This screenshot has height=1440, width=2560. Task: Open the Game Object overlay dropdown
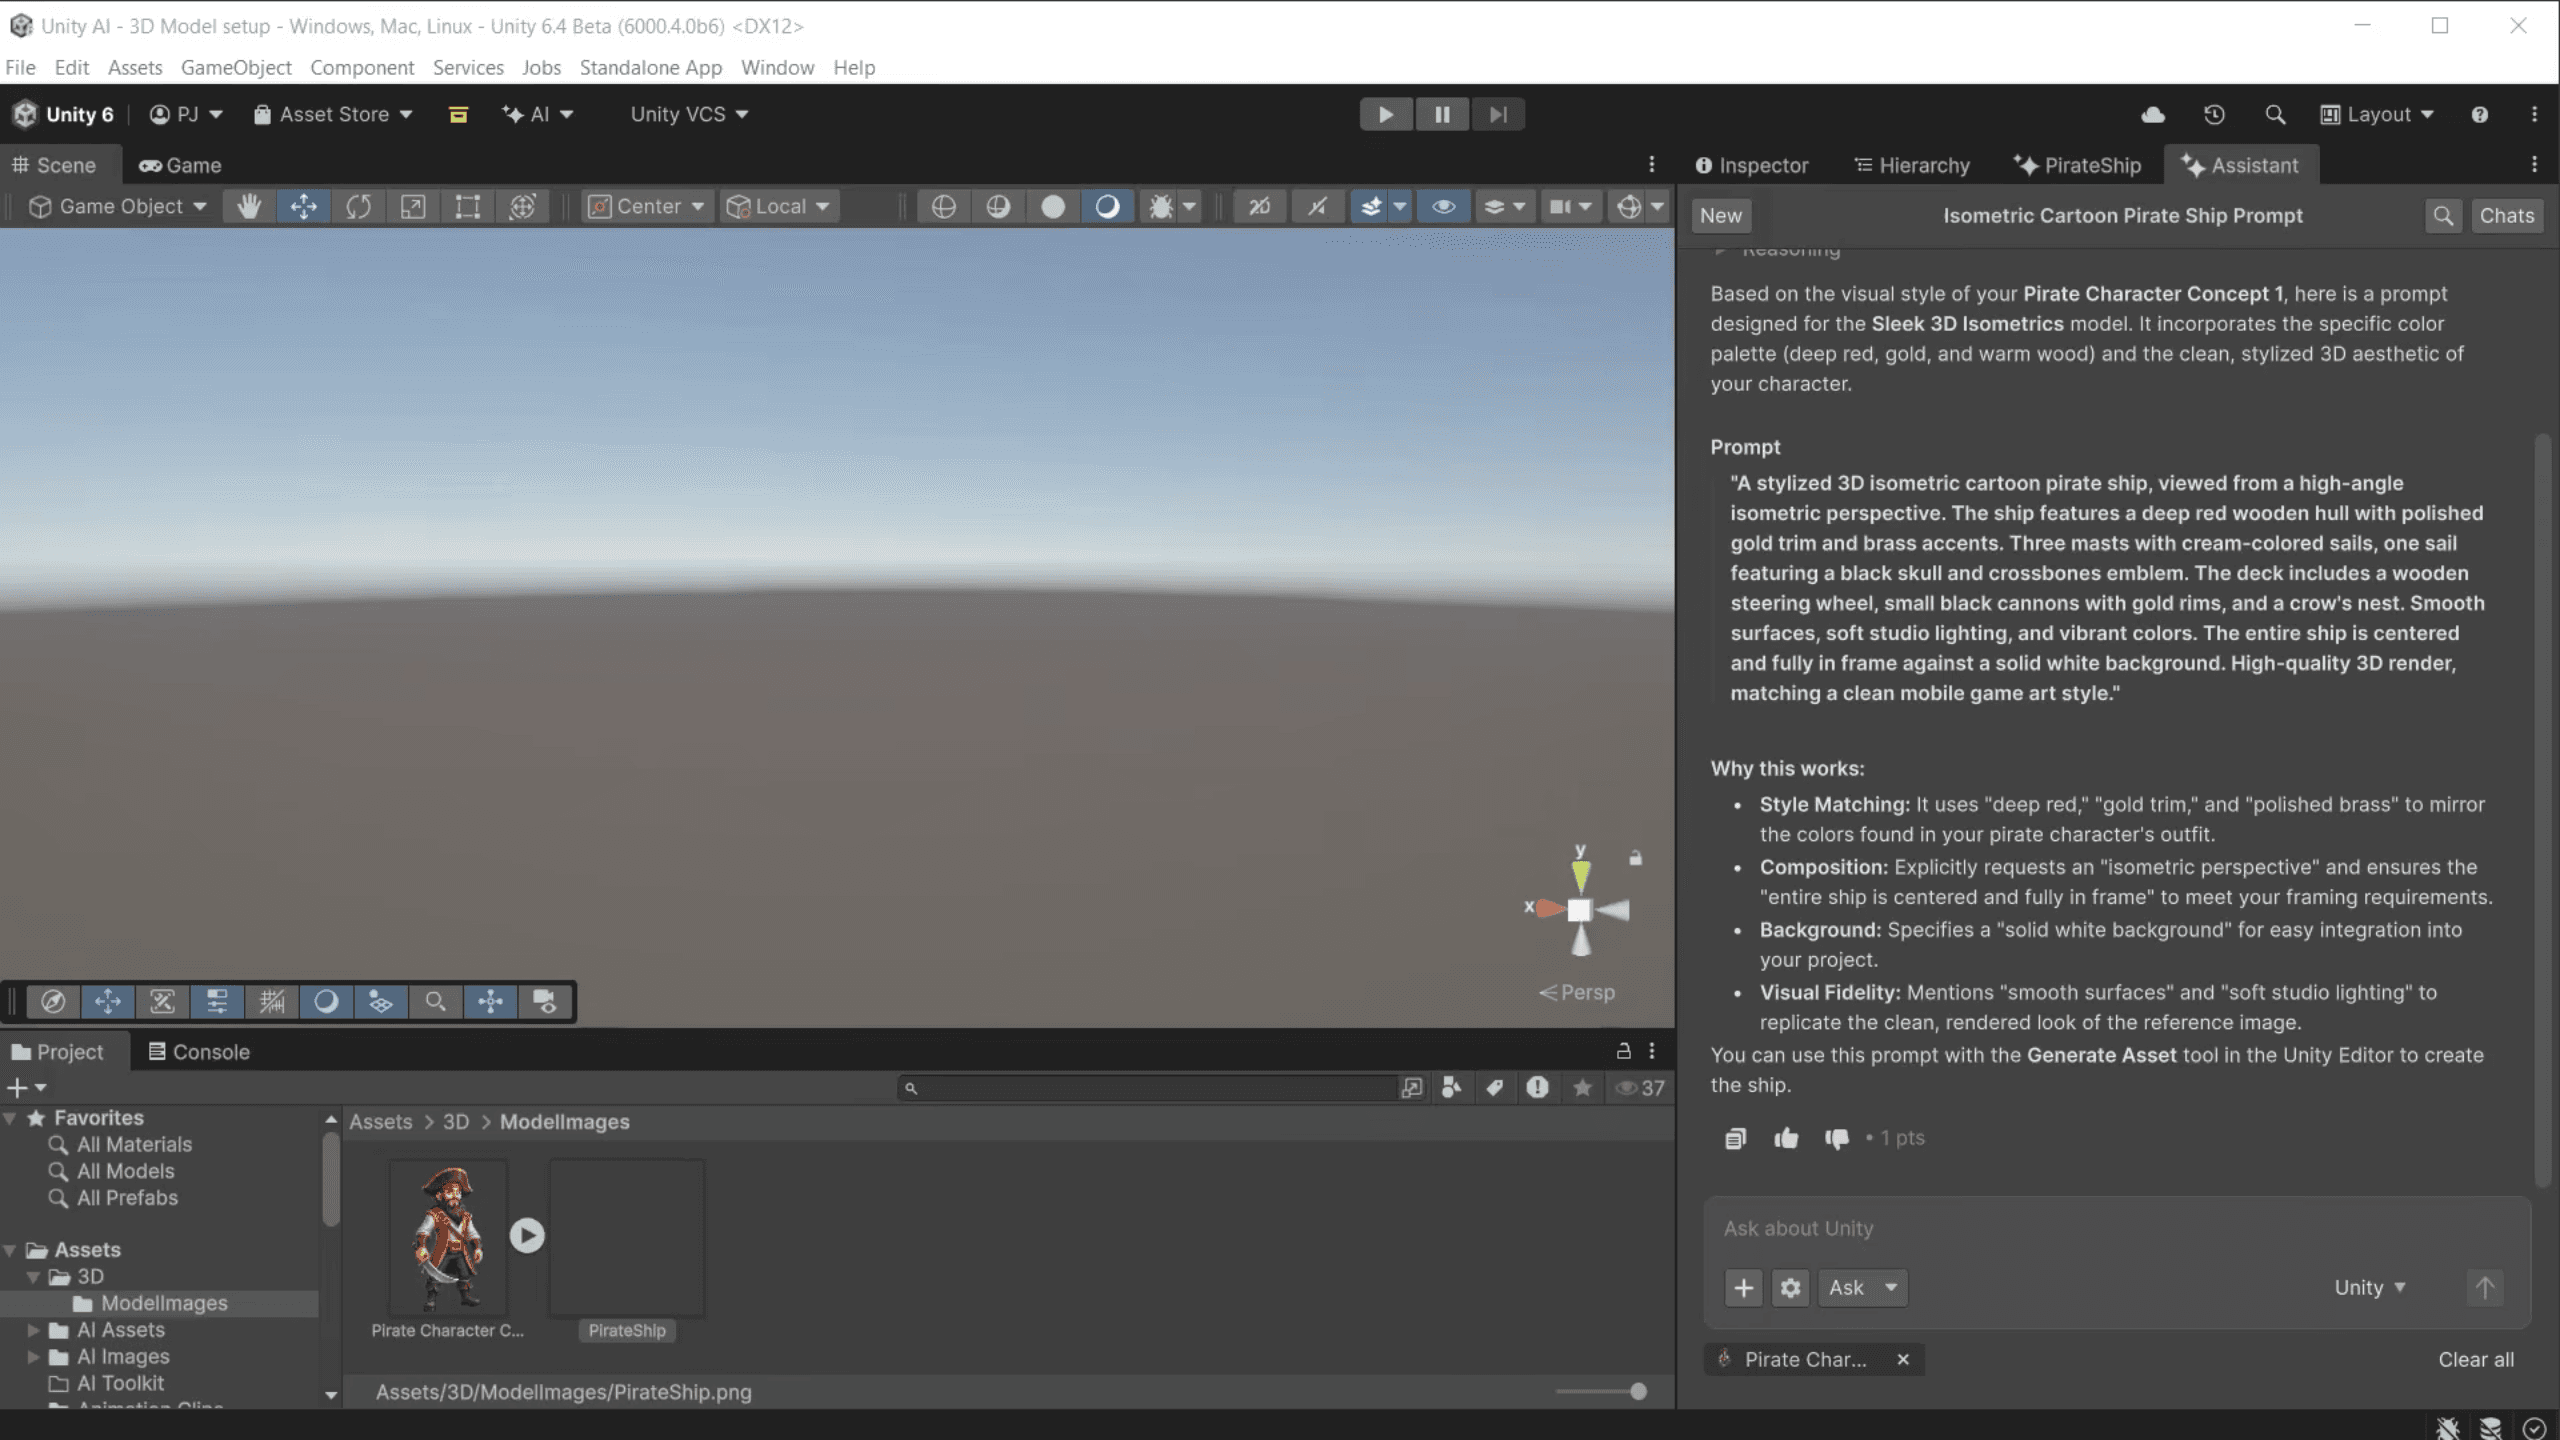(x=118, y=206)
